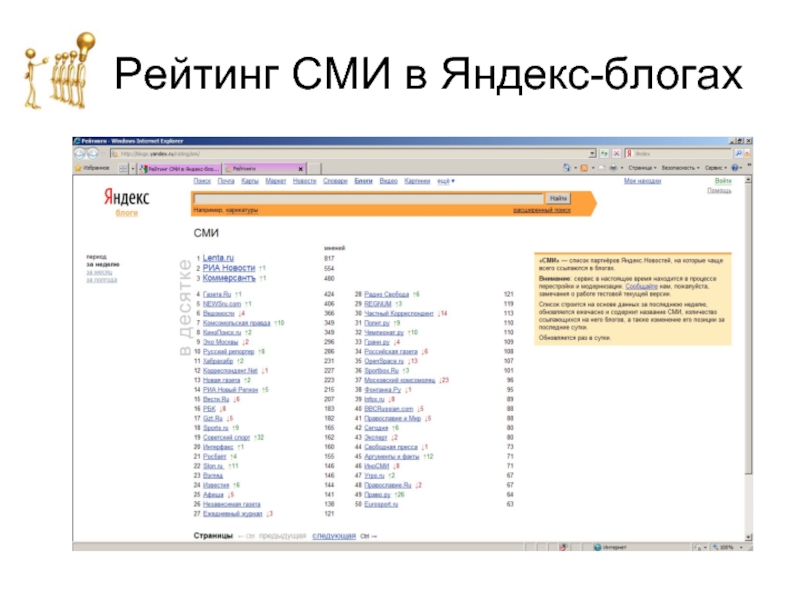This screenshot has width=800, height=600.
Task: Click the search magnifier in IE toolbar
Action: click(x=738, y=153)
